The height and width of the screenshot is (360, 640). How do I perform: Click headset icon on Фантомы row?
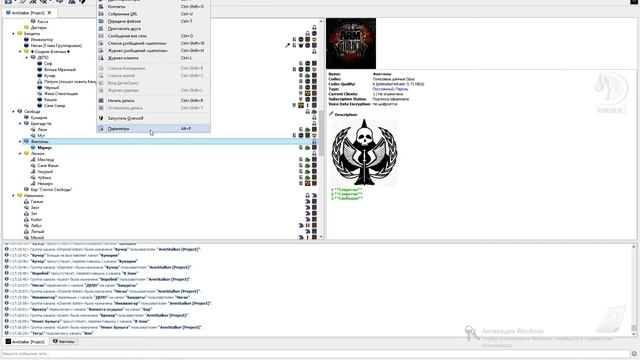coord(314,141)
